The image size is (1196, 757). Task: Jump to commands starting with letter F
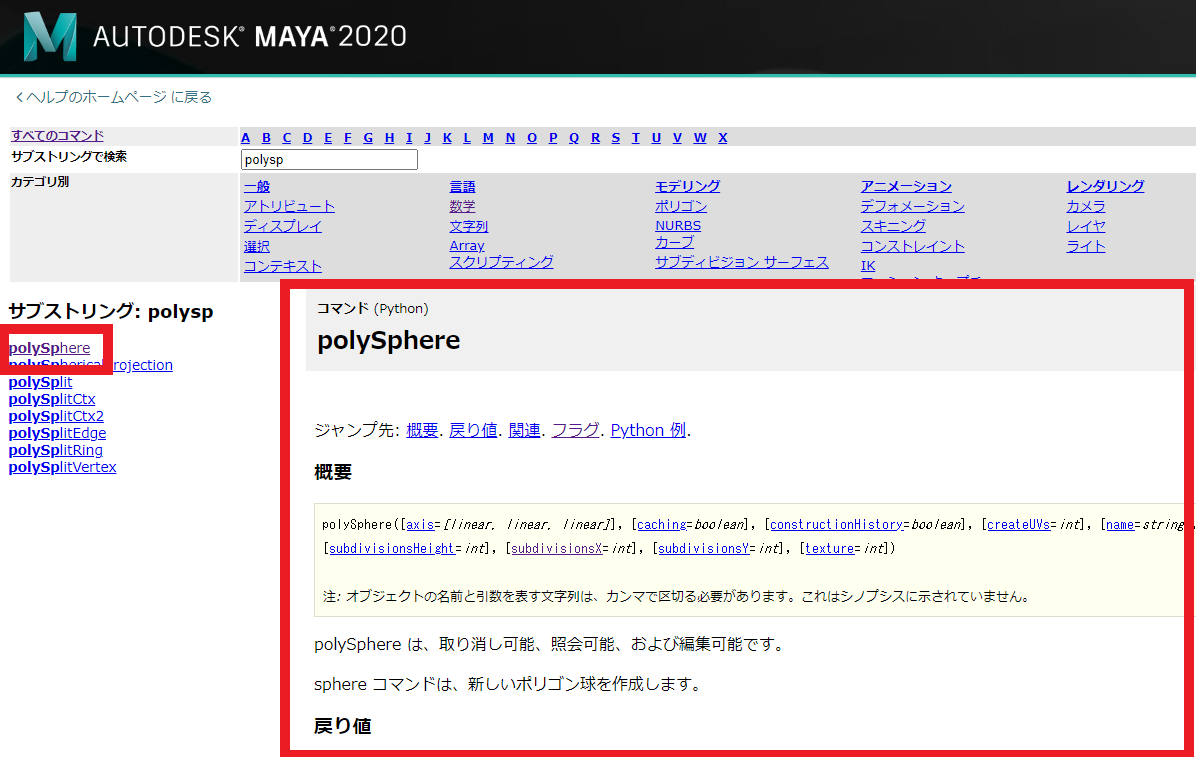(x=348, y=138)
